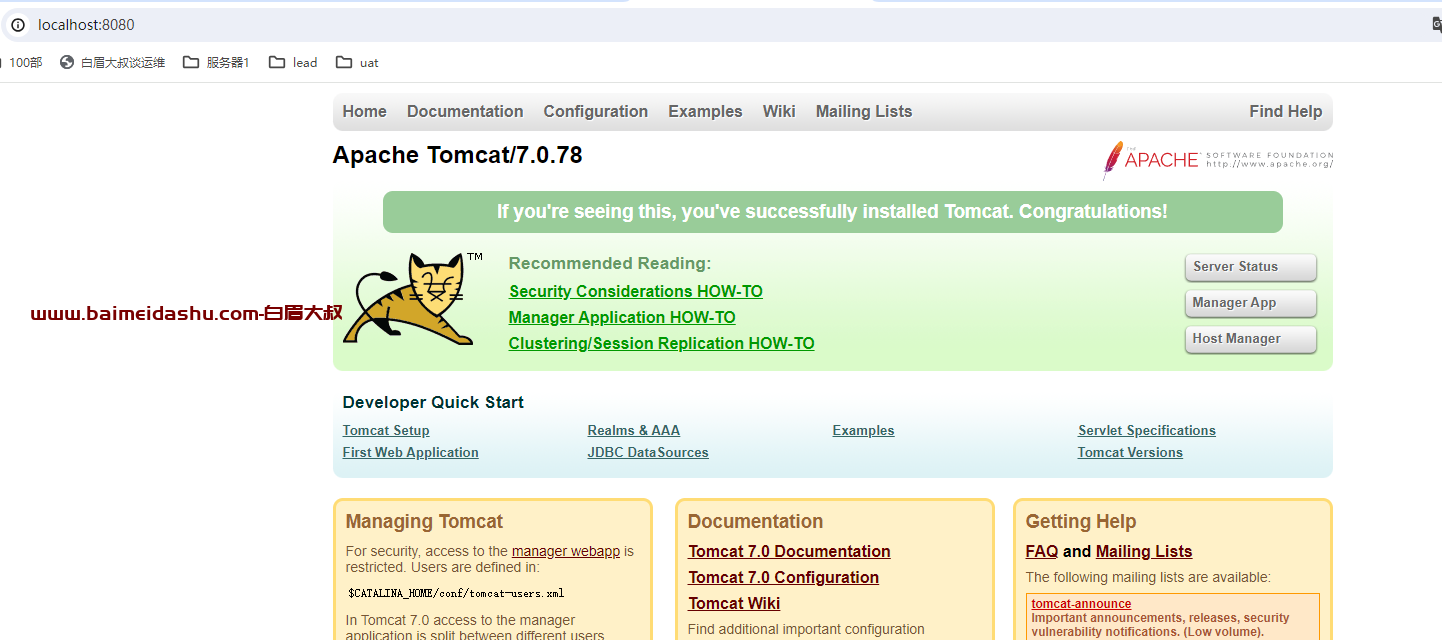
Task: Click the Recommended Reading heading
Action: [x=610, y=263]
